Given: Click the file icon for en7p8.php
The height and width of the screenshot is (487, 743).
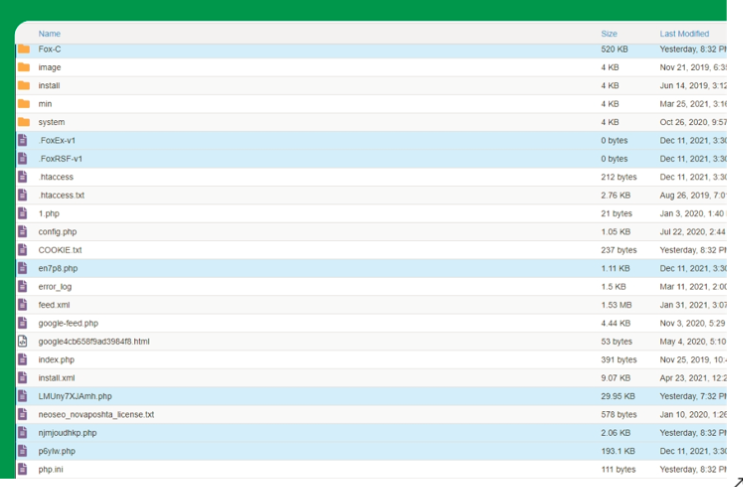Looking at the screenshot, I should [x=22, y=268].
